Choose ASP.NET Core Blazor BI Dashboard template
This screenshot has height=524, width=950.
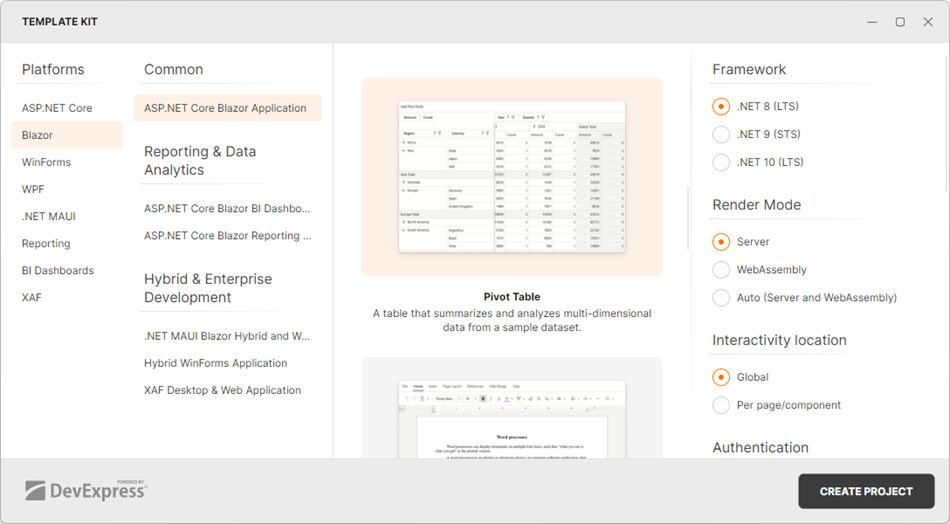(227, 208)
